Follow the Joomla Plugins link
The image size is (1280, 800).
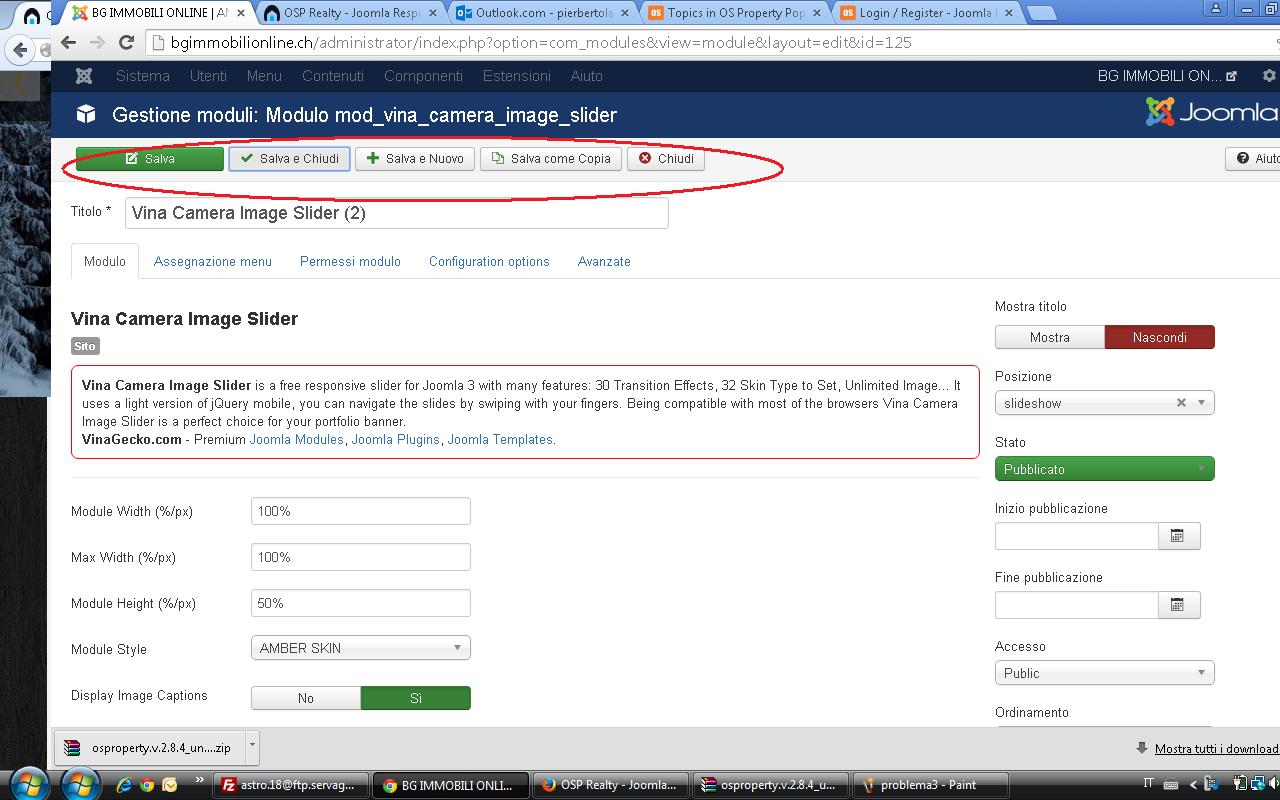(x=395, y=439)
